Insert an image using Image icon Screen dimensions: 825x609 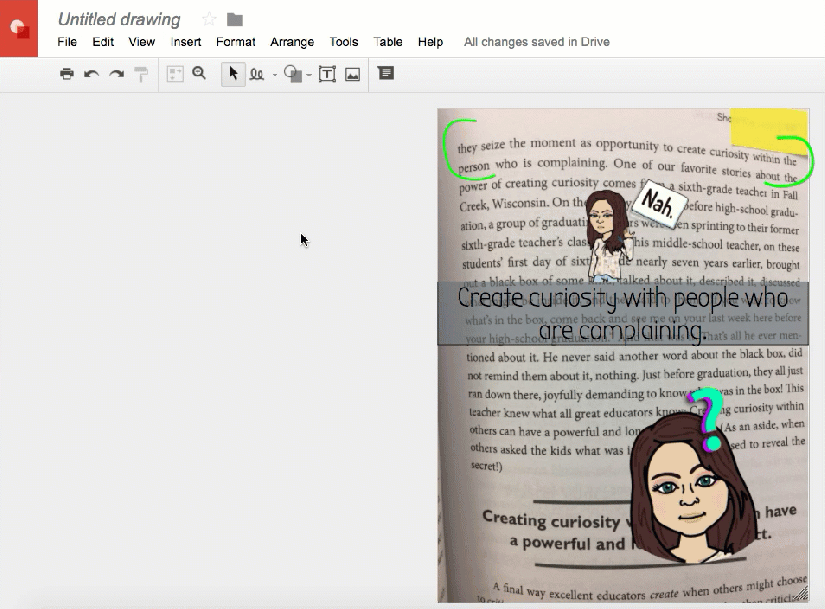coord(352,74)
